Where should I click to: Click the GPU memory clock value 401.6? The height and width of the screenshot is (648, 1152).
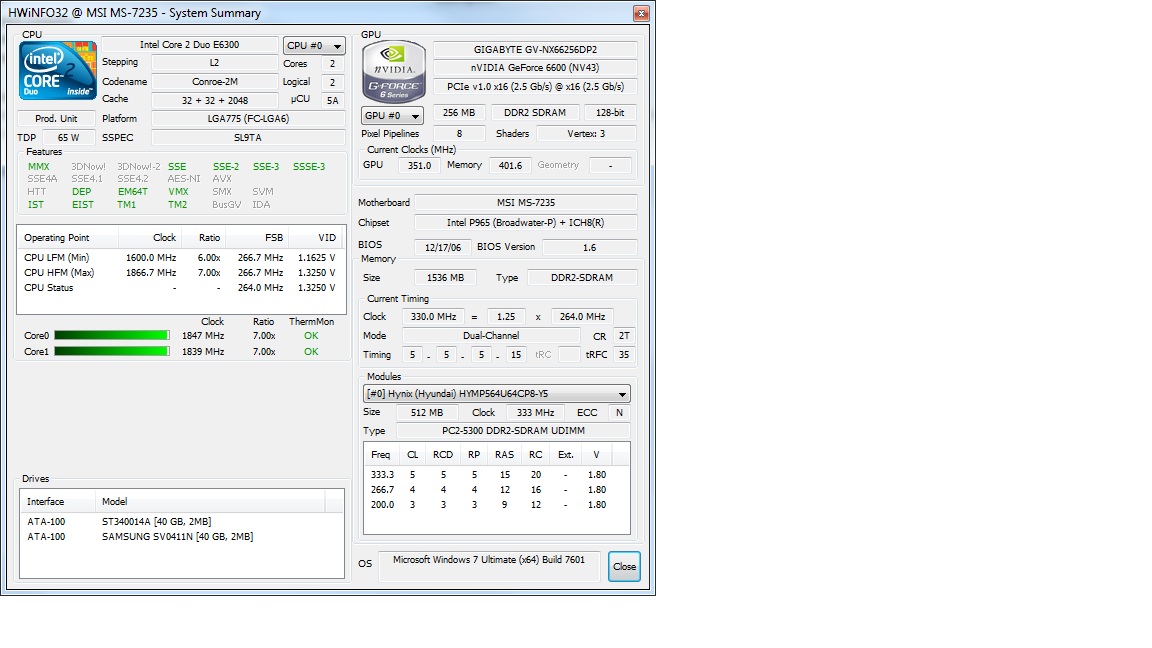[510, 165]
